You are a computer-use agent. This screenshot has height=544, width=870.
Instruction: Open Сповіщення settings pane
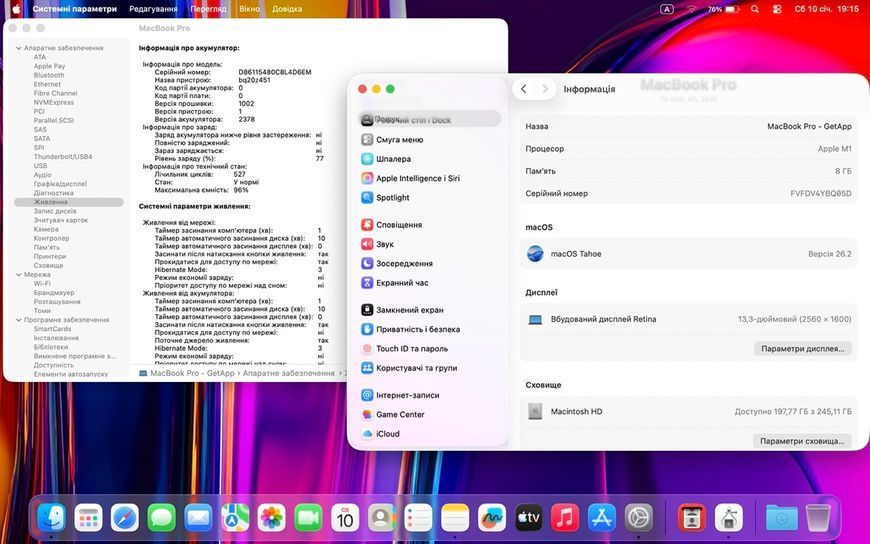[x=431, y=225]
